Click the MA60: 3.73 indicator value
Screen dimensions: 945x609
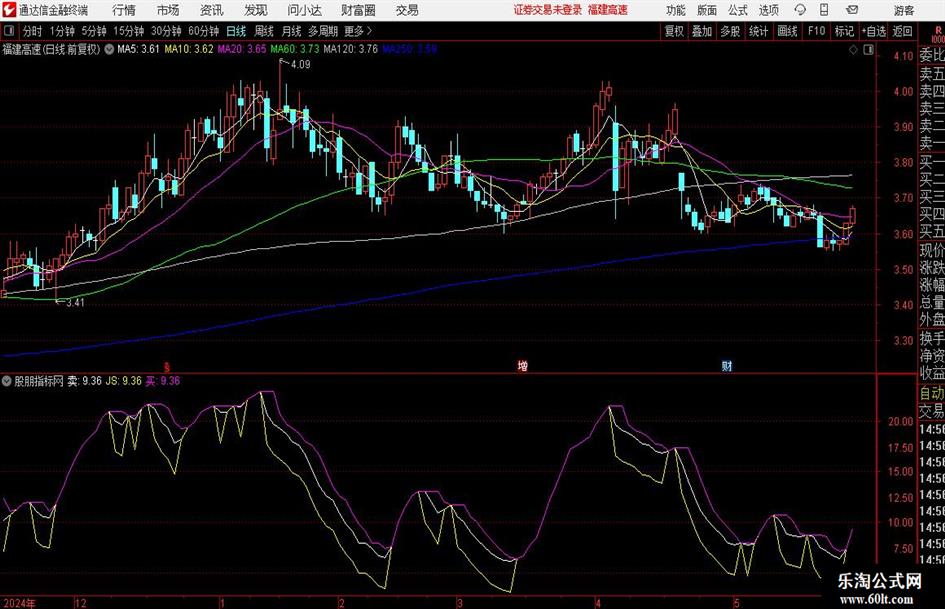(295, 49)
